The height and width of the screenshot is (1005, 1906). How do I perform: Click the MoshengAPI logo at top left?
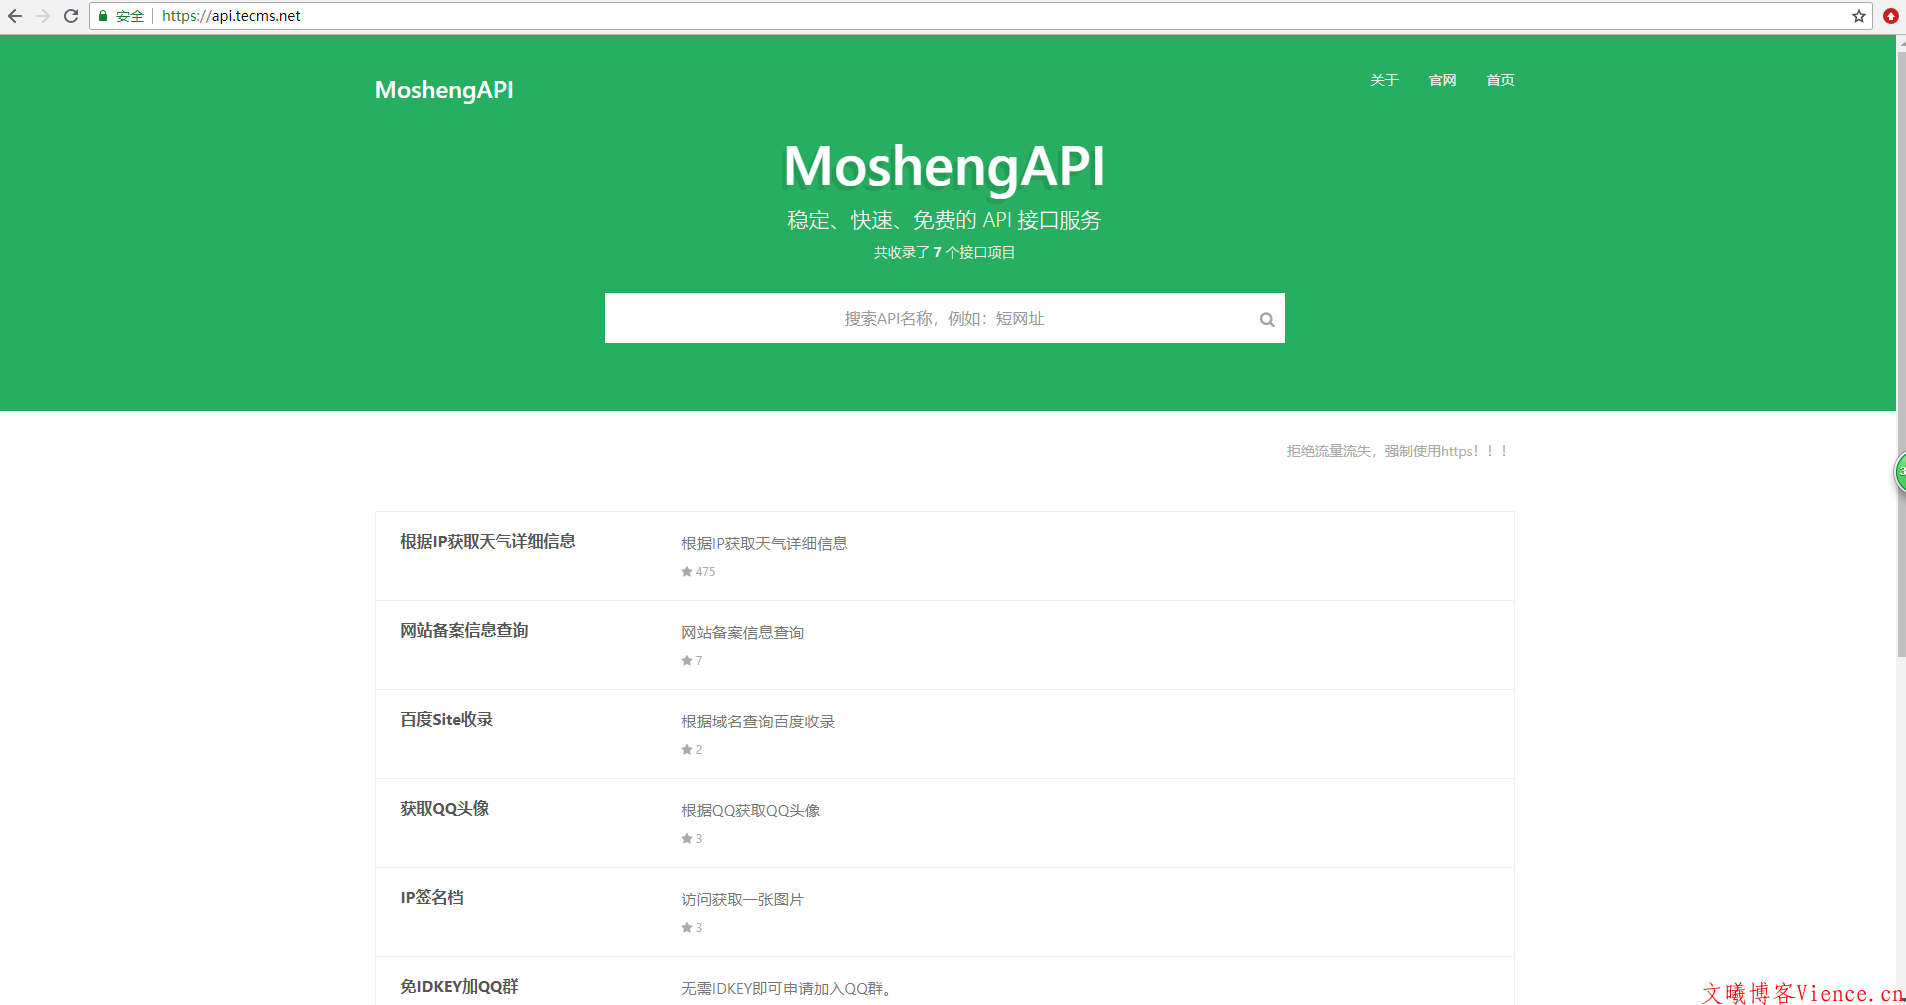click(444, 90)
